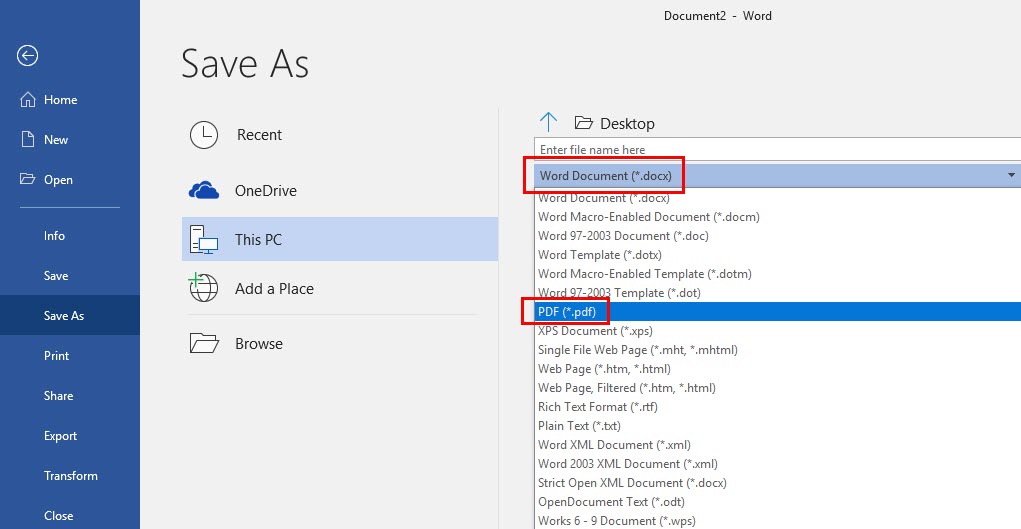This screenshot has height=529, width=1021.
Task: Choose Word Macro-Enabled Document (*.docm)
Action: pos(777,217)
